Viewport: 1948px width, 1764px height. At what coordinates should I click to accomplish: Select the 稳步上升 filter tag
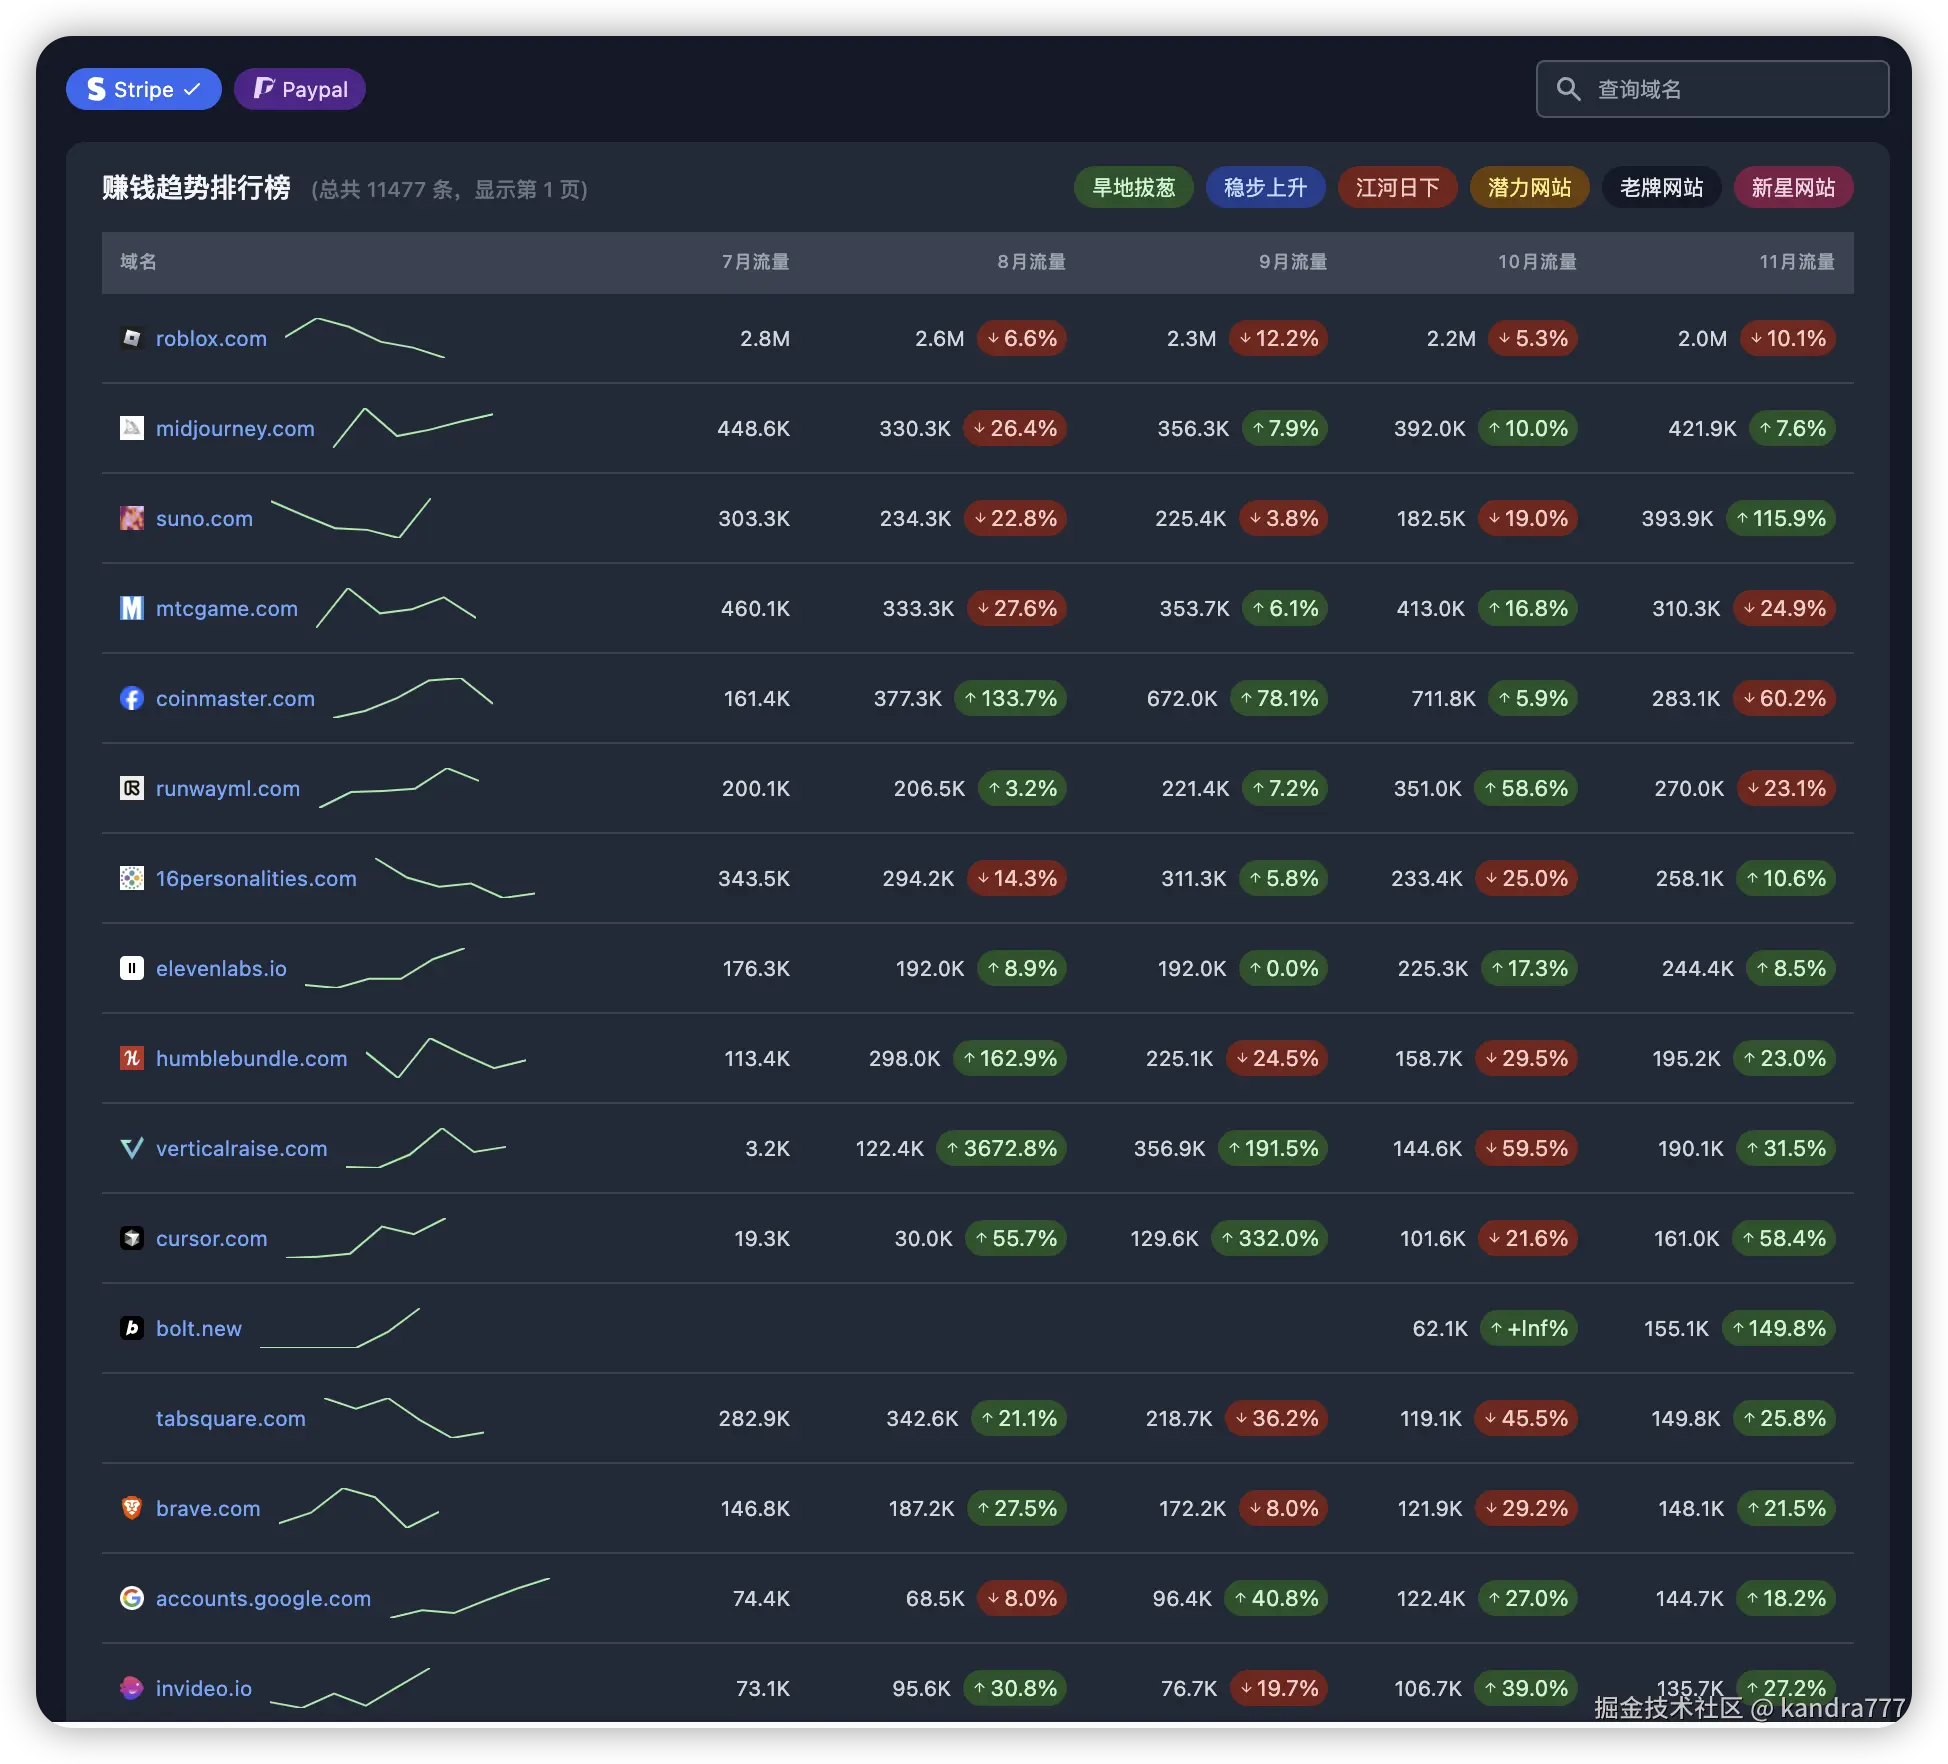tap(1265, 187)
